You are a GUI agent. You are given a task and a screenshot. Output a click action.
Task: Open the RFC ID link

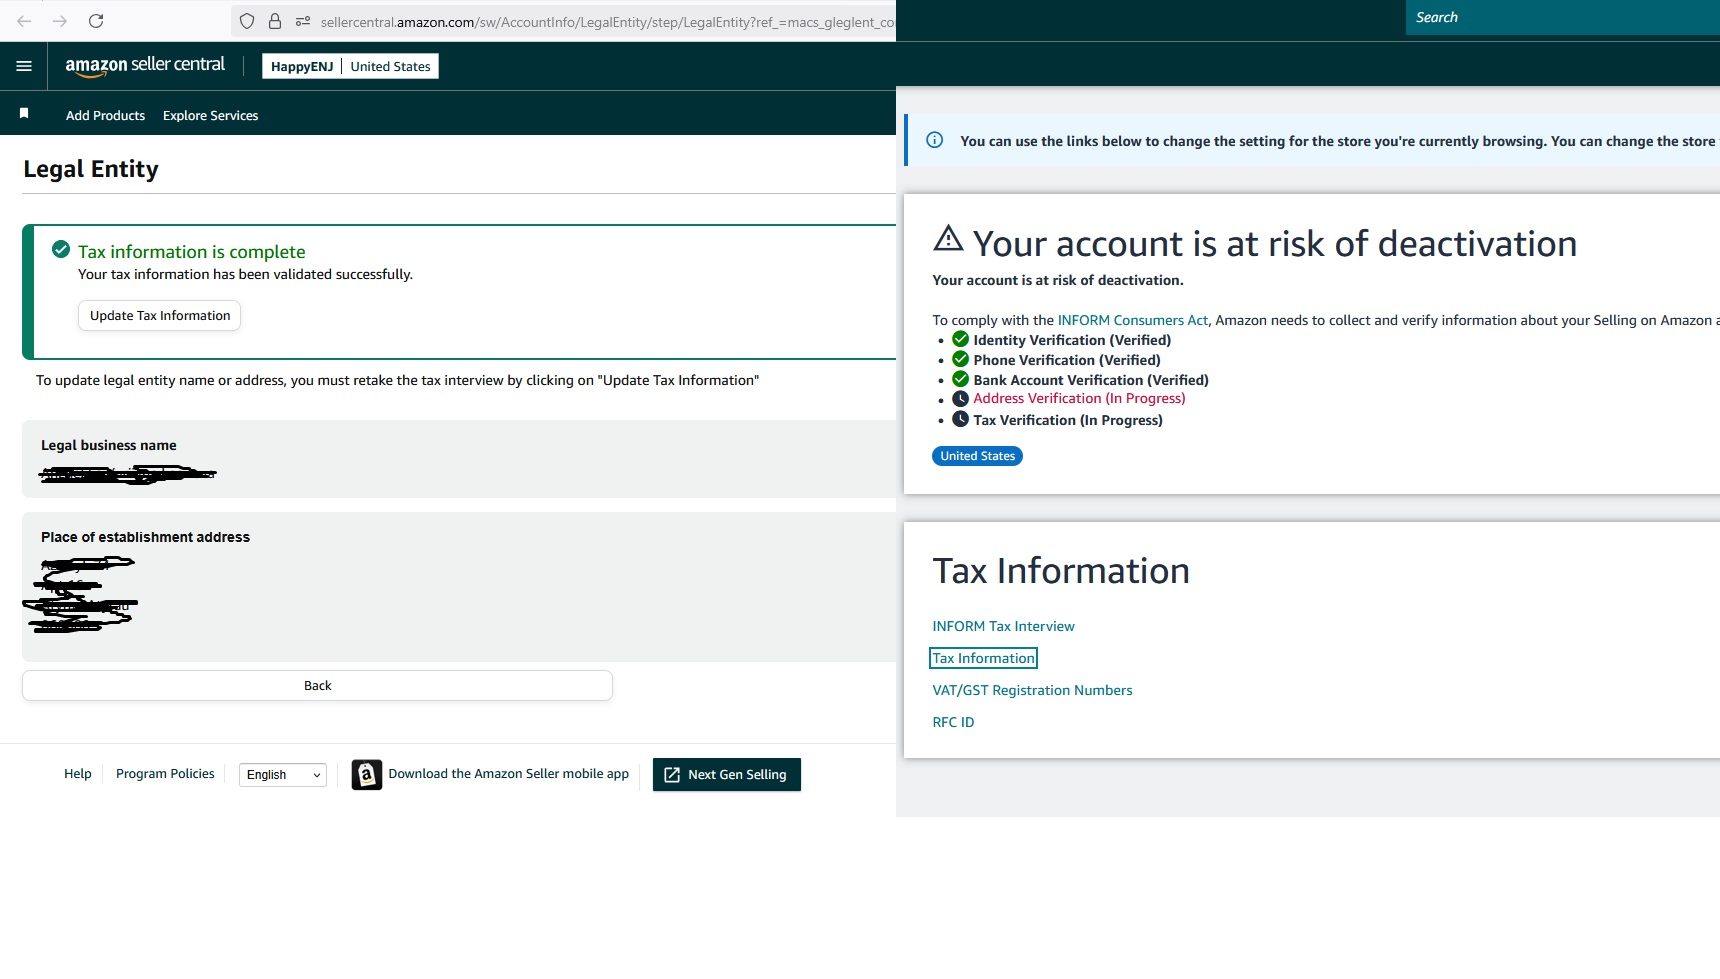(x=953, y=722)
